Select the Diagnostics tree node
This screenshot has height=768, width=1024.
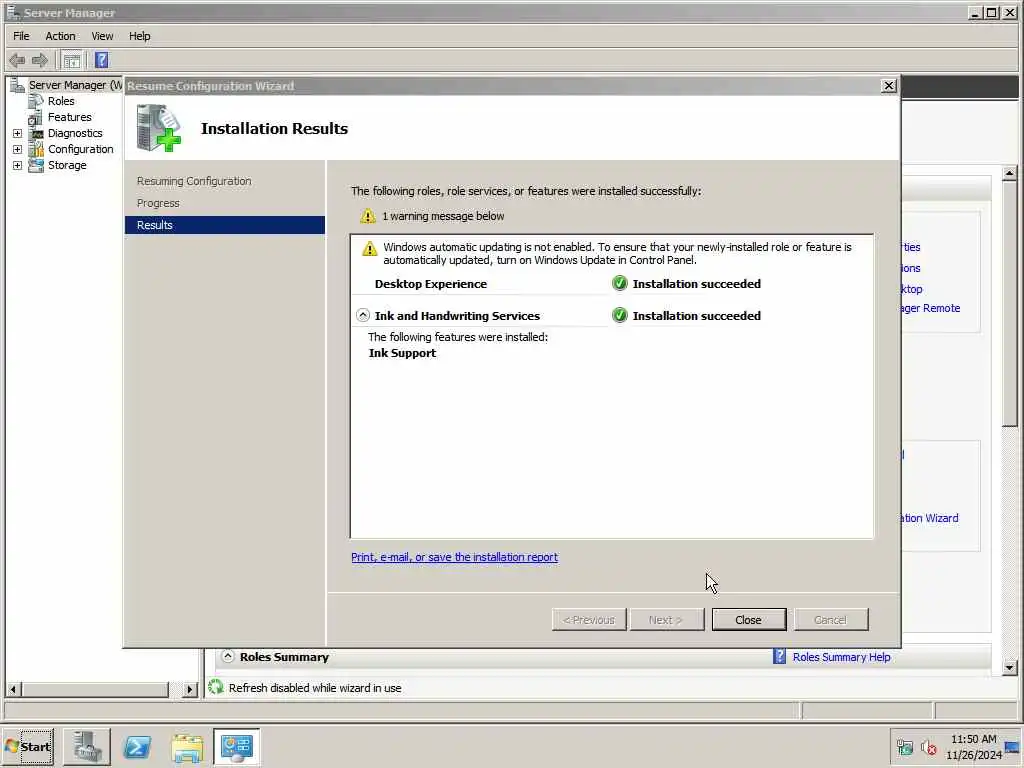[x=75, y=133]
